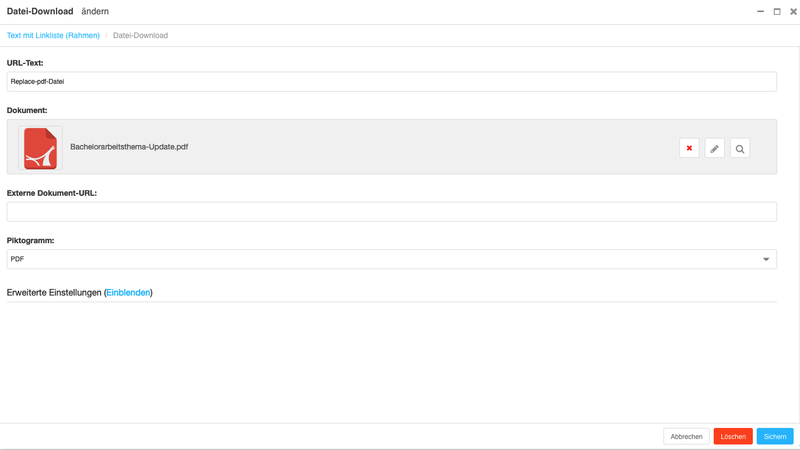Focus the Externe Dokument-URL field
The height and width of the screenshot is (450, 800).
coord(391,212)
